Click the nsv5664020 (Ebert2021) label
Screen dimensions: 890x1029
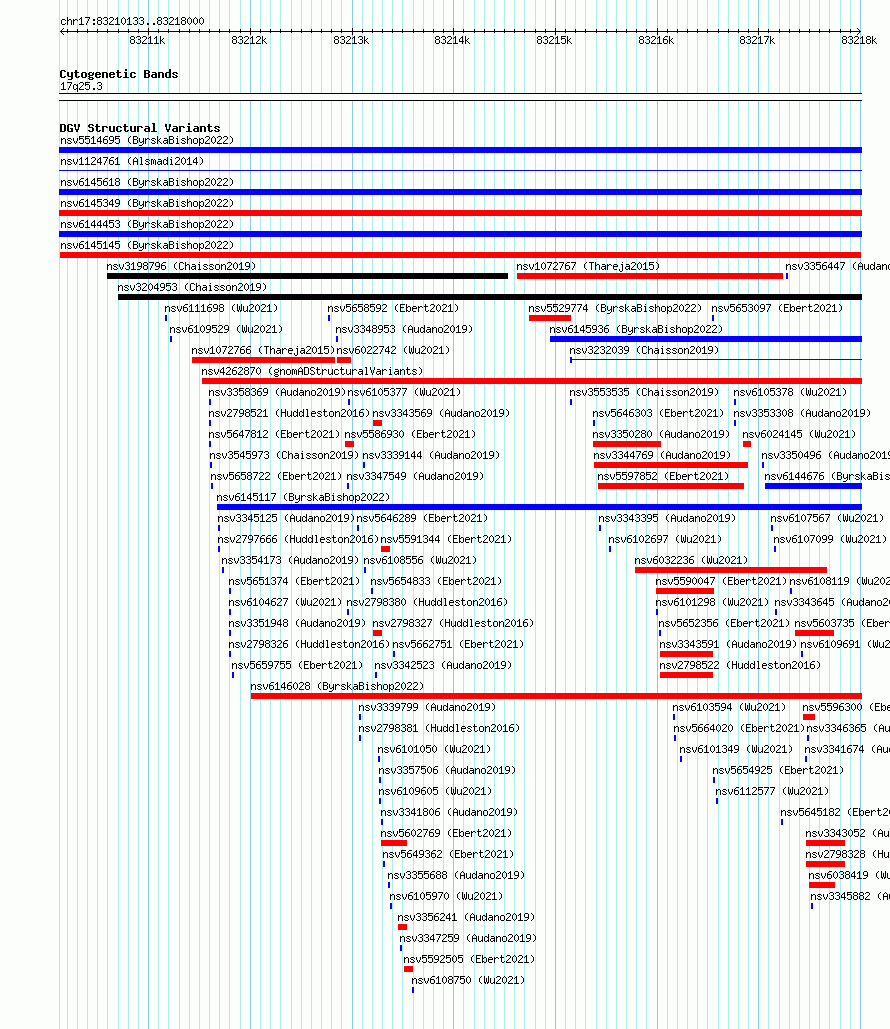click(739, 728)
